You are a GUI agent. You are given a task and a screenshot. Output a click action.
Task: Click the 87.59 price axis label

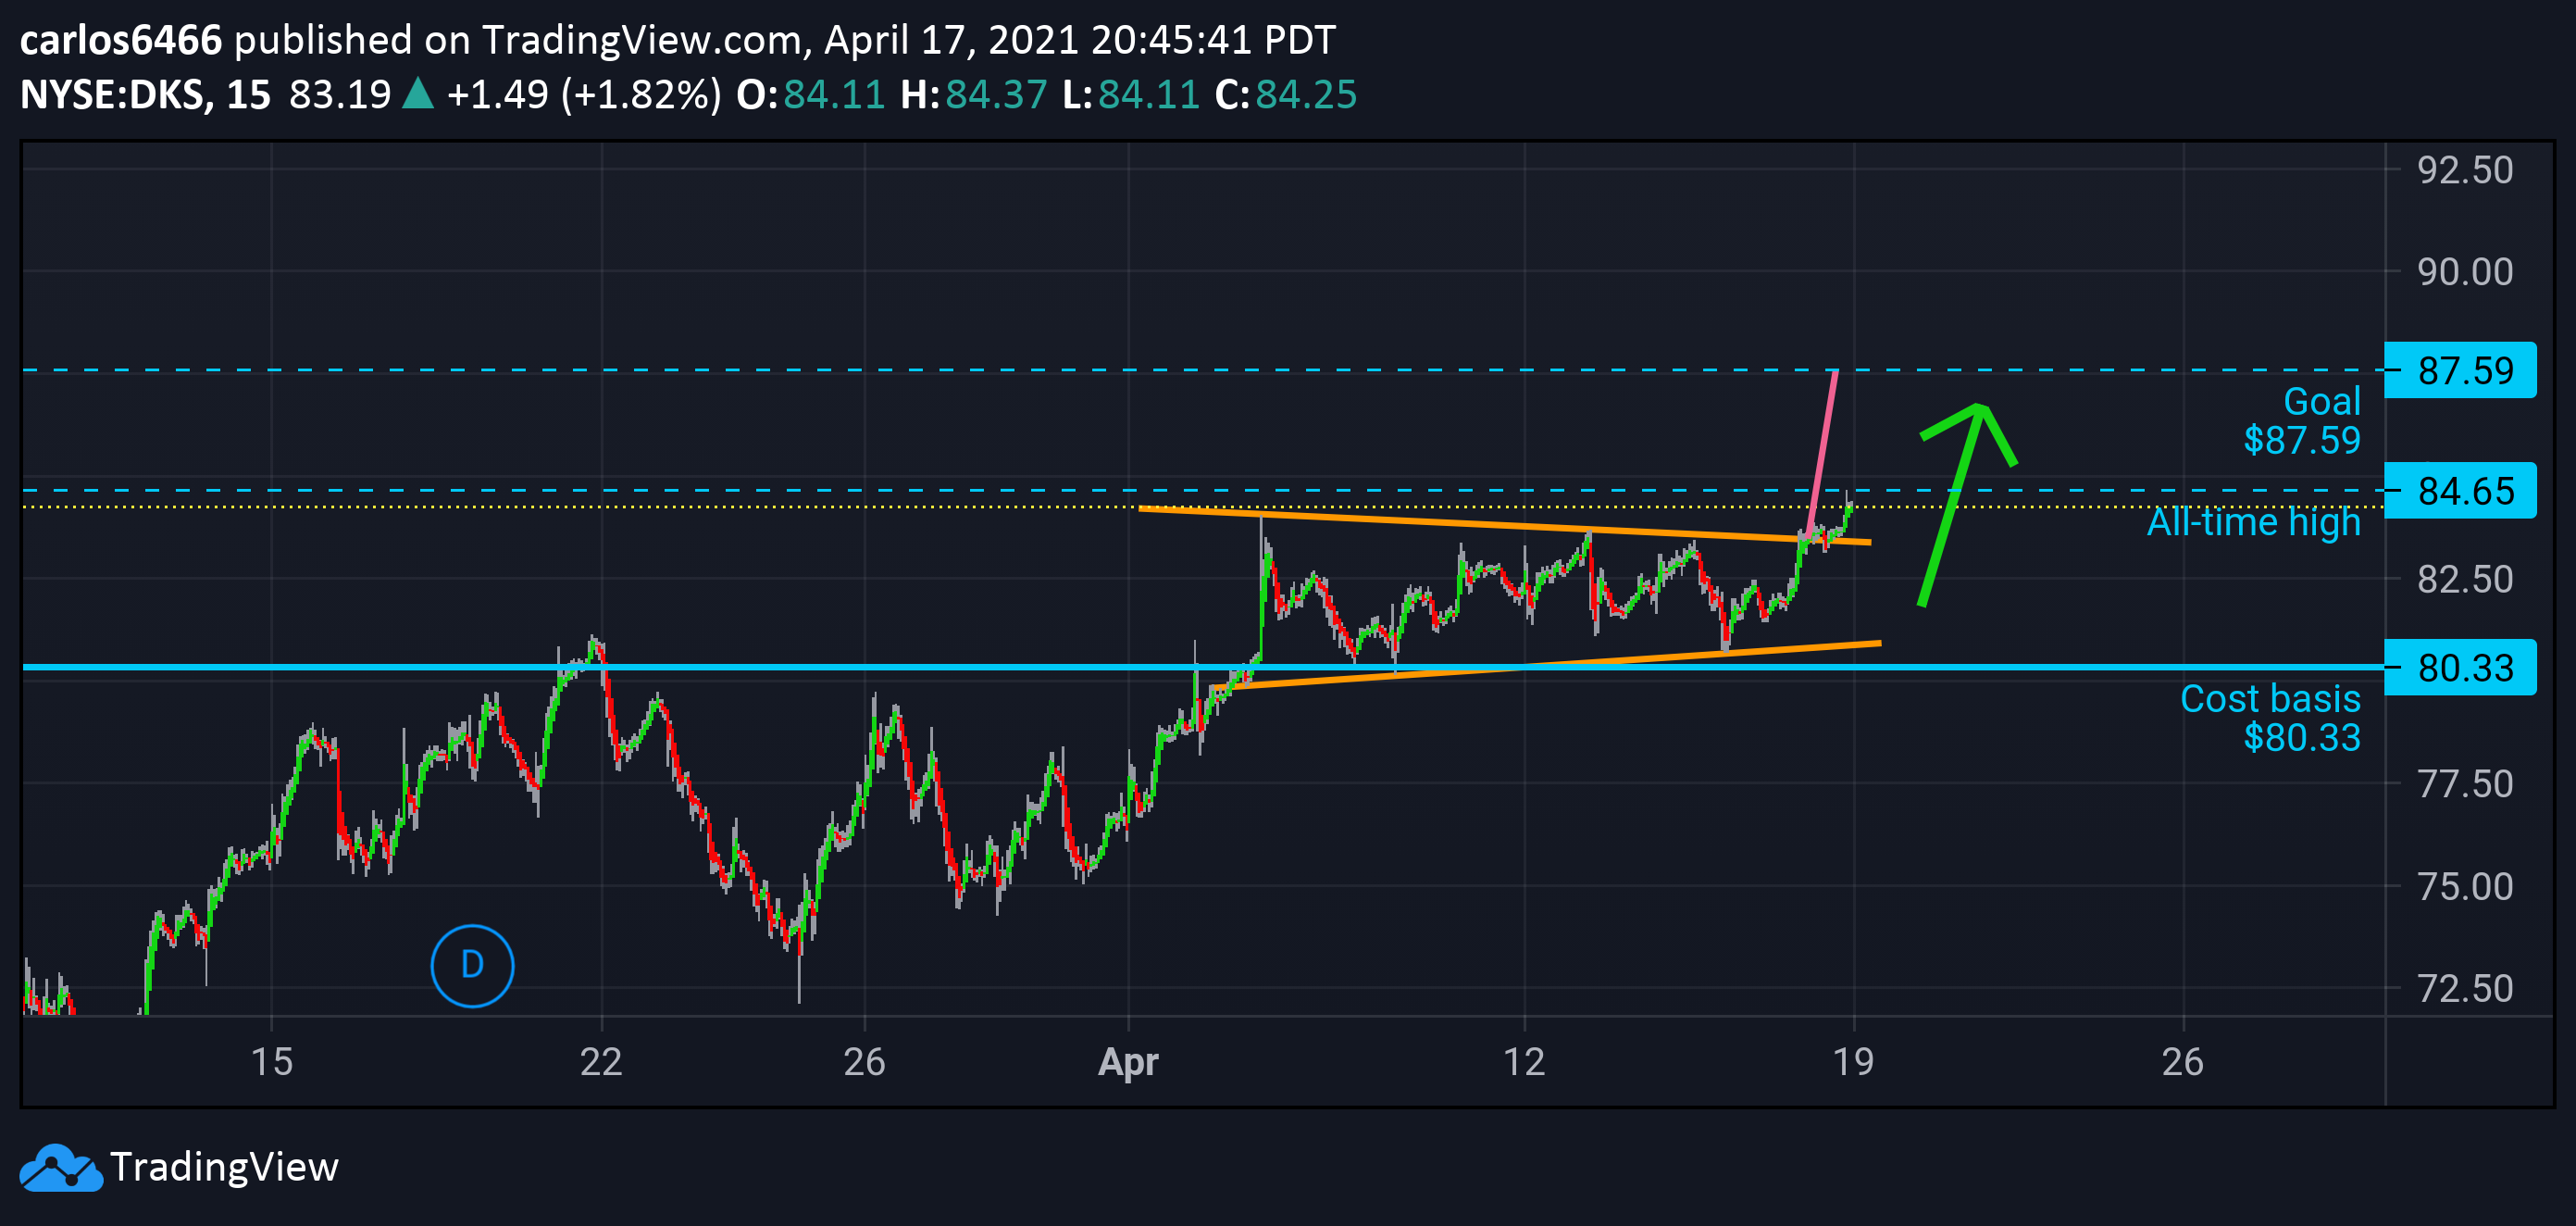pyautogui.click(x=2460, y=370)
